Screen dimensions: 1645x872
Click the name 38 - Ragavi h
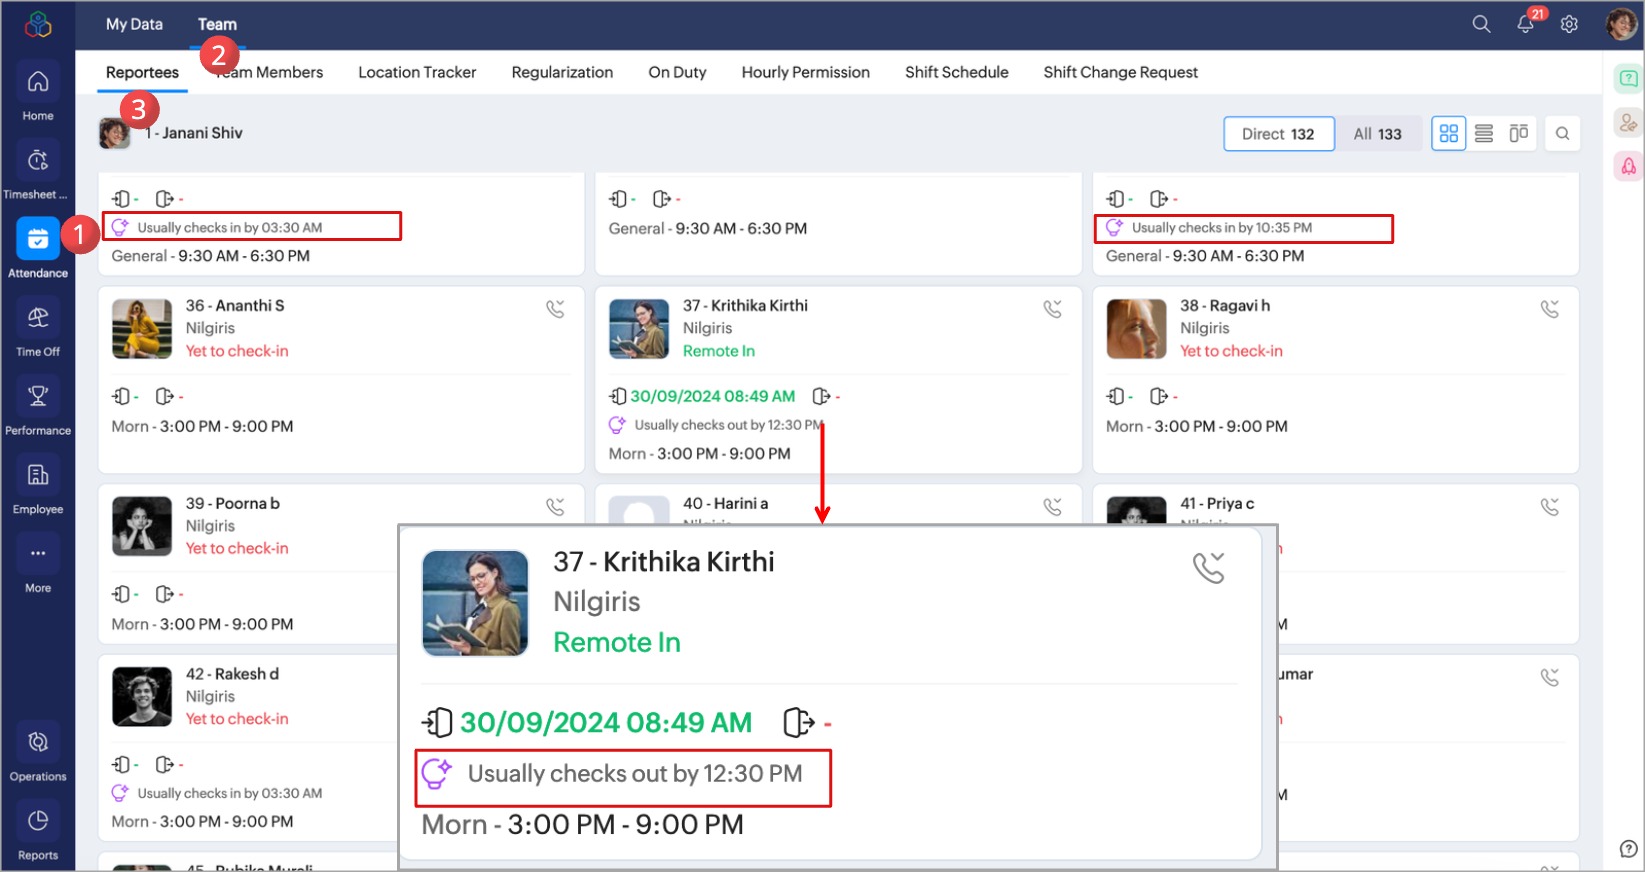(1225, 305)
